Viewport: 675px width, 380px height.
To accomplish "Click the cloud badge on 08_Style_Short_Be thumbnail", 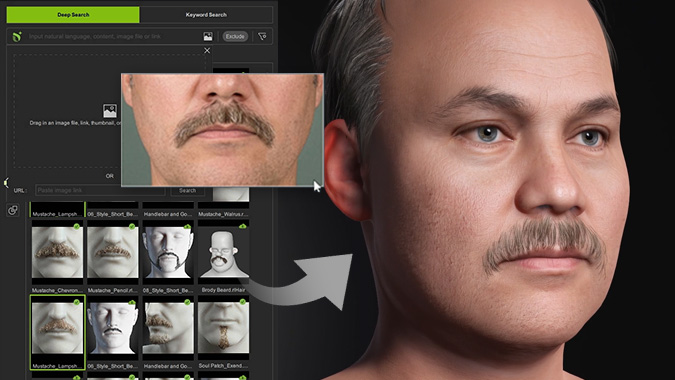I will point(187,226).
